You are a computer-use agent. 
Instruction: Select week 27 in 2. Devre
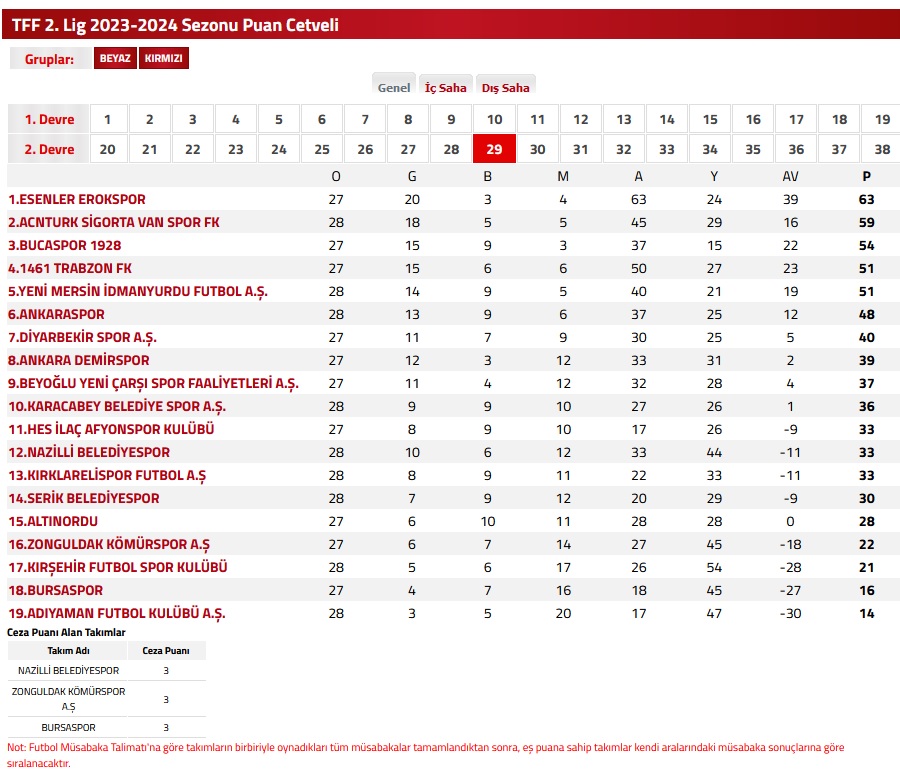pos(408,149)
